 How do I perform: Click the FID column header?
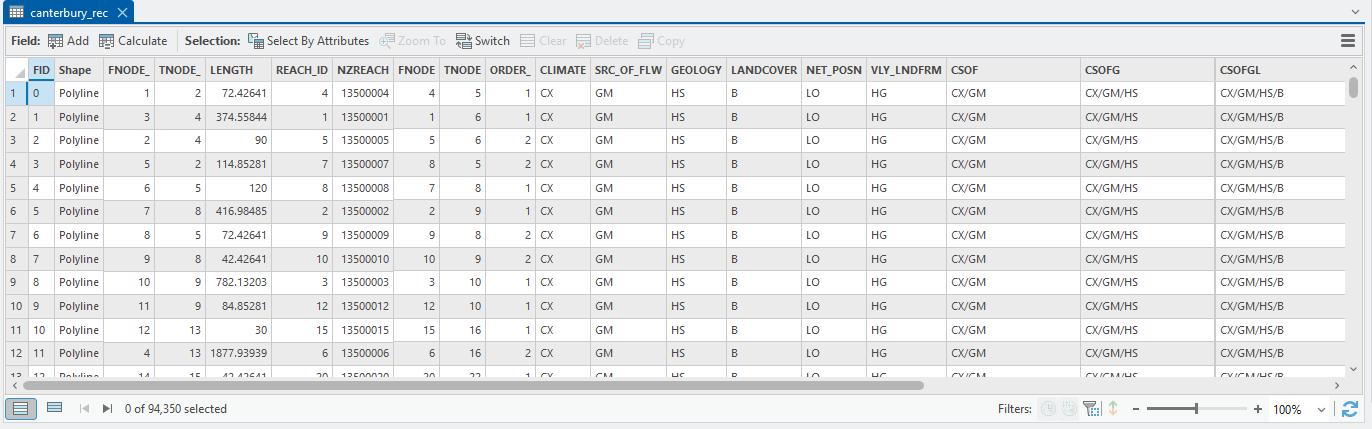click(41, 70)
